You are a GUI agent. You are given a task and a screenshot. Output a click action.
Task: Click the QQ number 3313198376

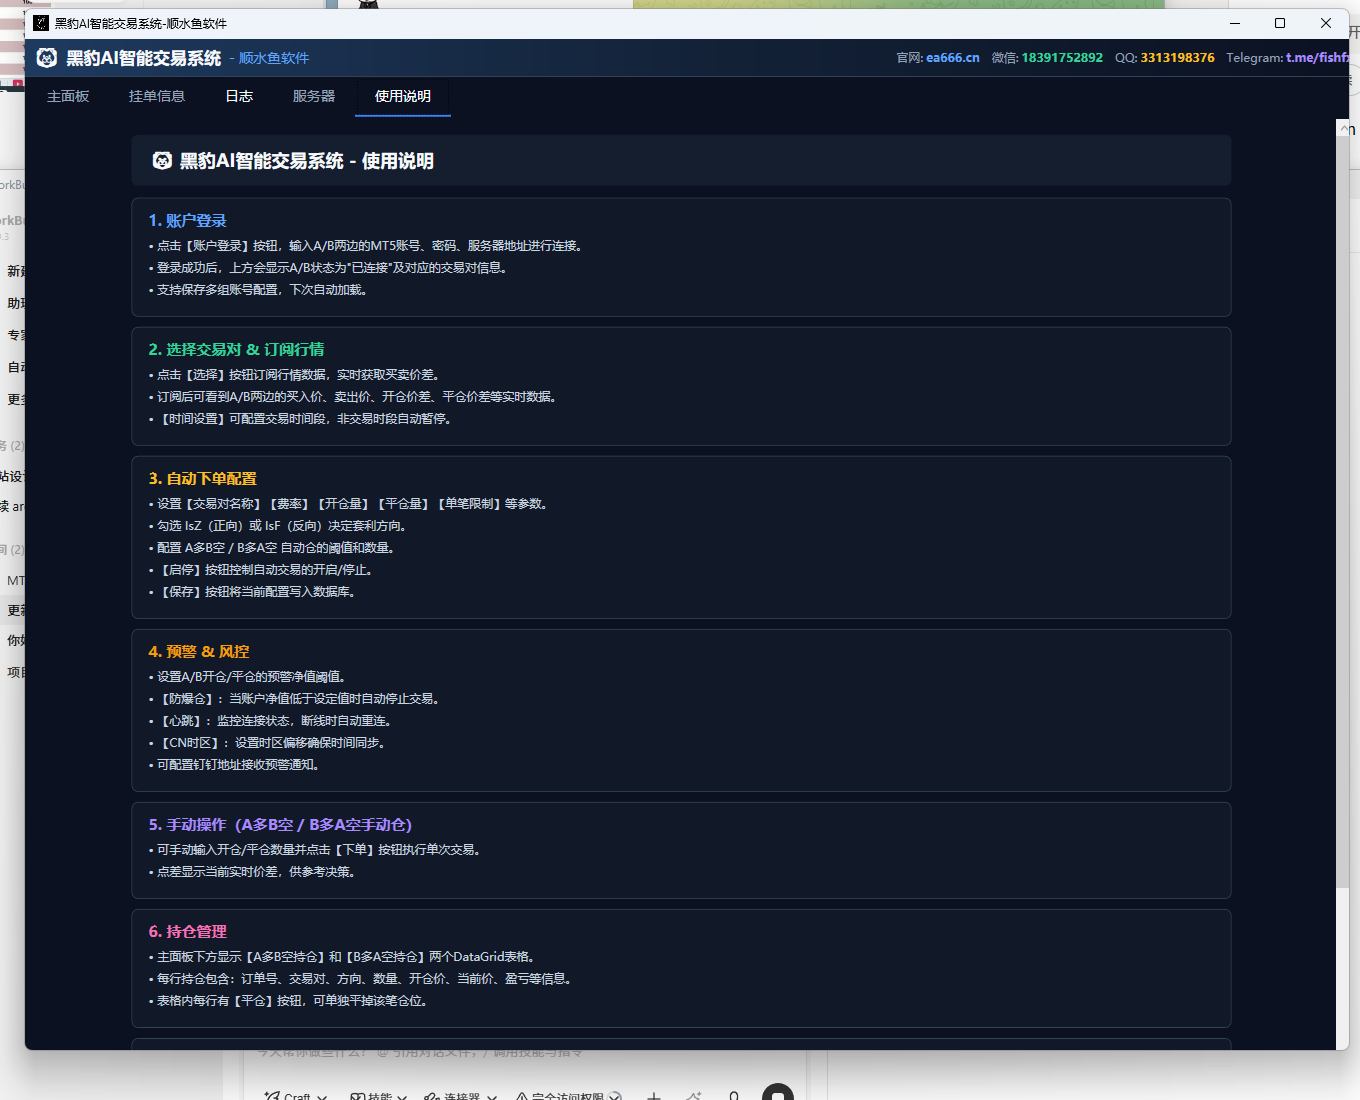[x=1178, y=58]
